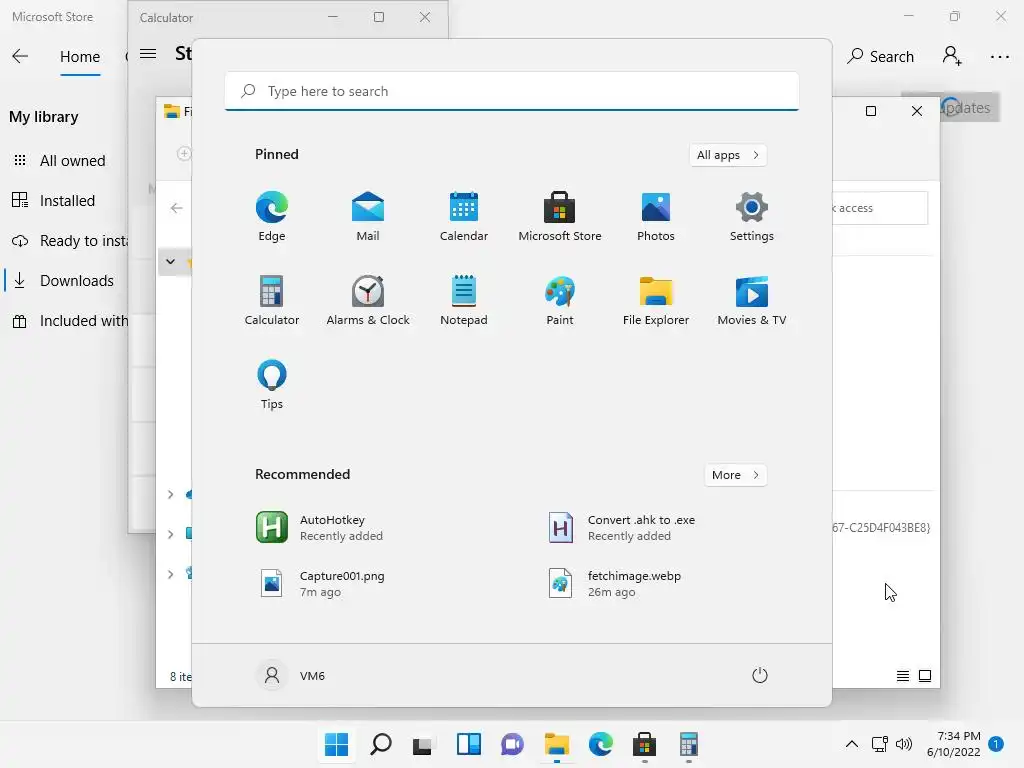
Task: Open Included with device list in Store
Action: 65,321
